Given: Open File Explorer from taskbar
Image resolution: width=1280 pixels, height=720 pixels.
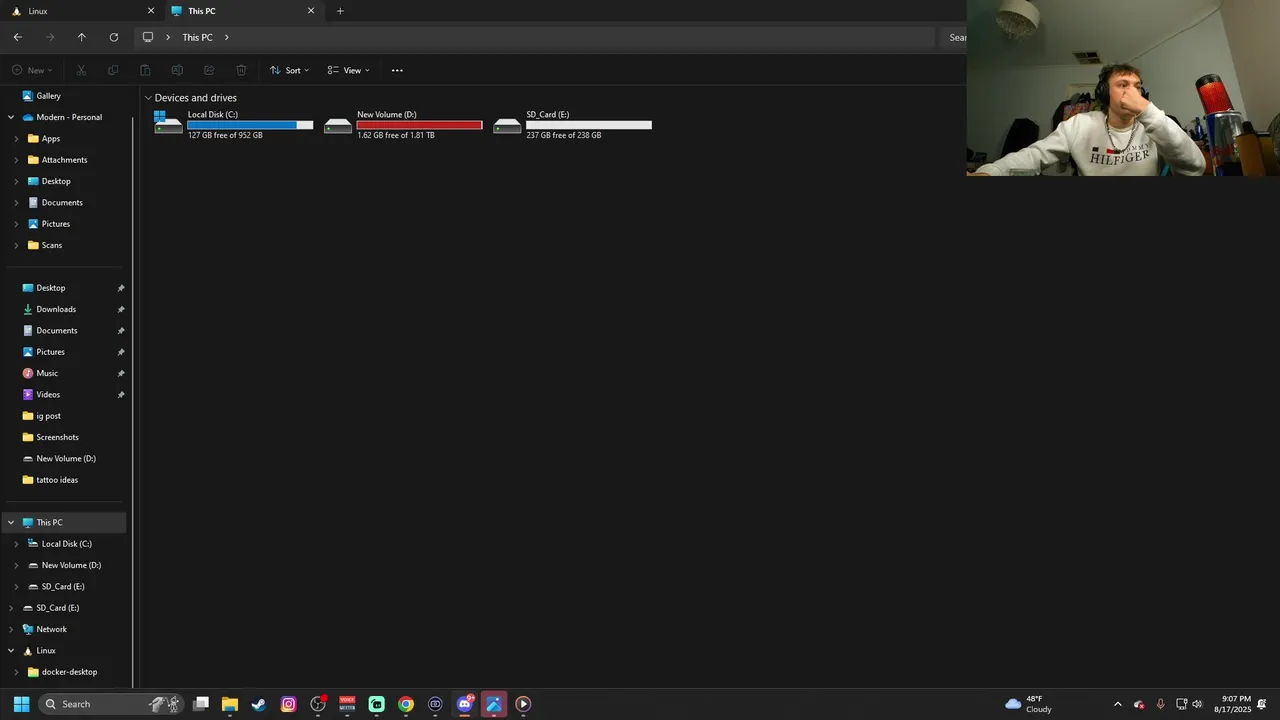Looking at the screenshot, I should (x=229, y=704).
